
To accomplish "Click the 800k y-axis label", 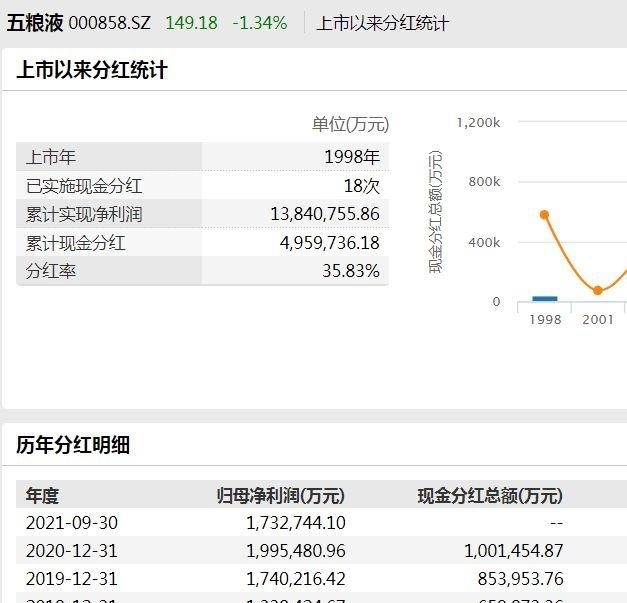I will [484, 182].
